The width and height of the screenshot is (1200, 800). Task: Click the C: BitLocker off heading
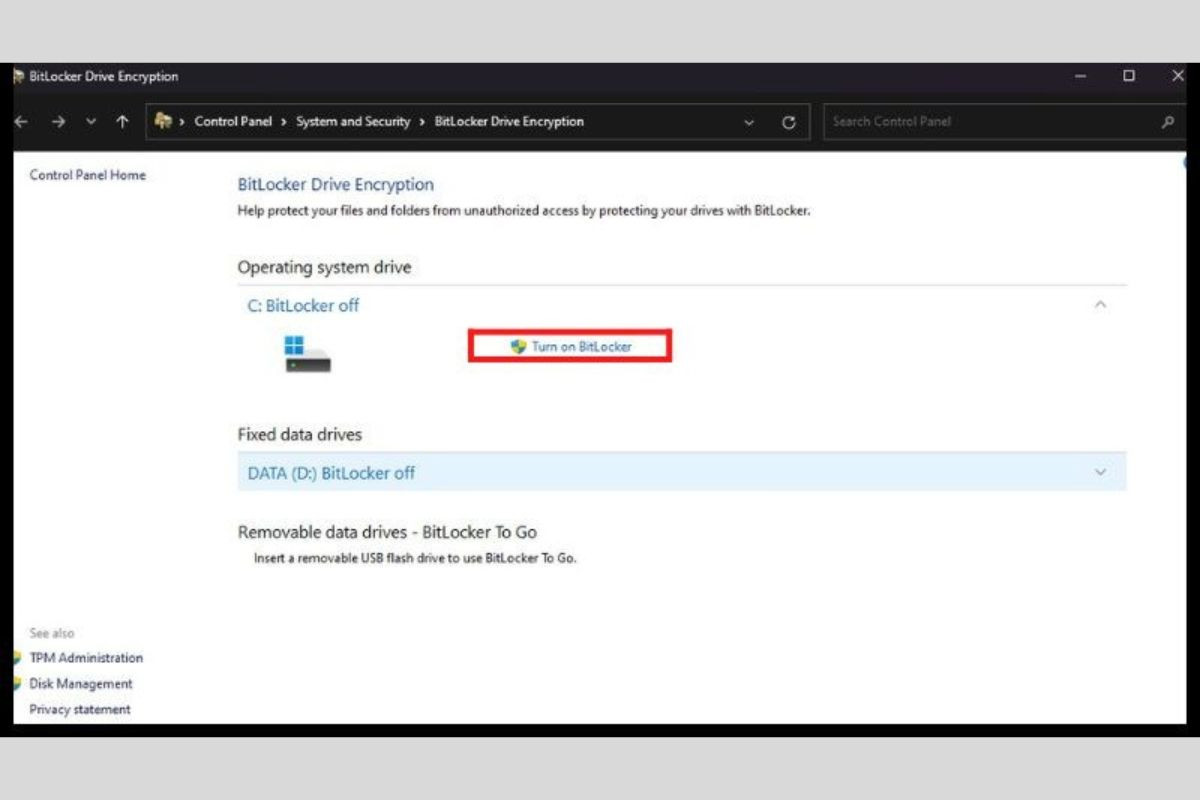tap(303, 306)
